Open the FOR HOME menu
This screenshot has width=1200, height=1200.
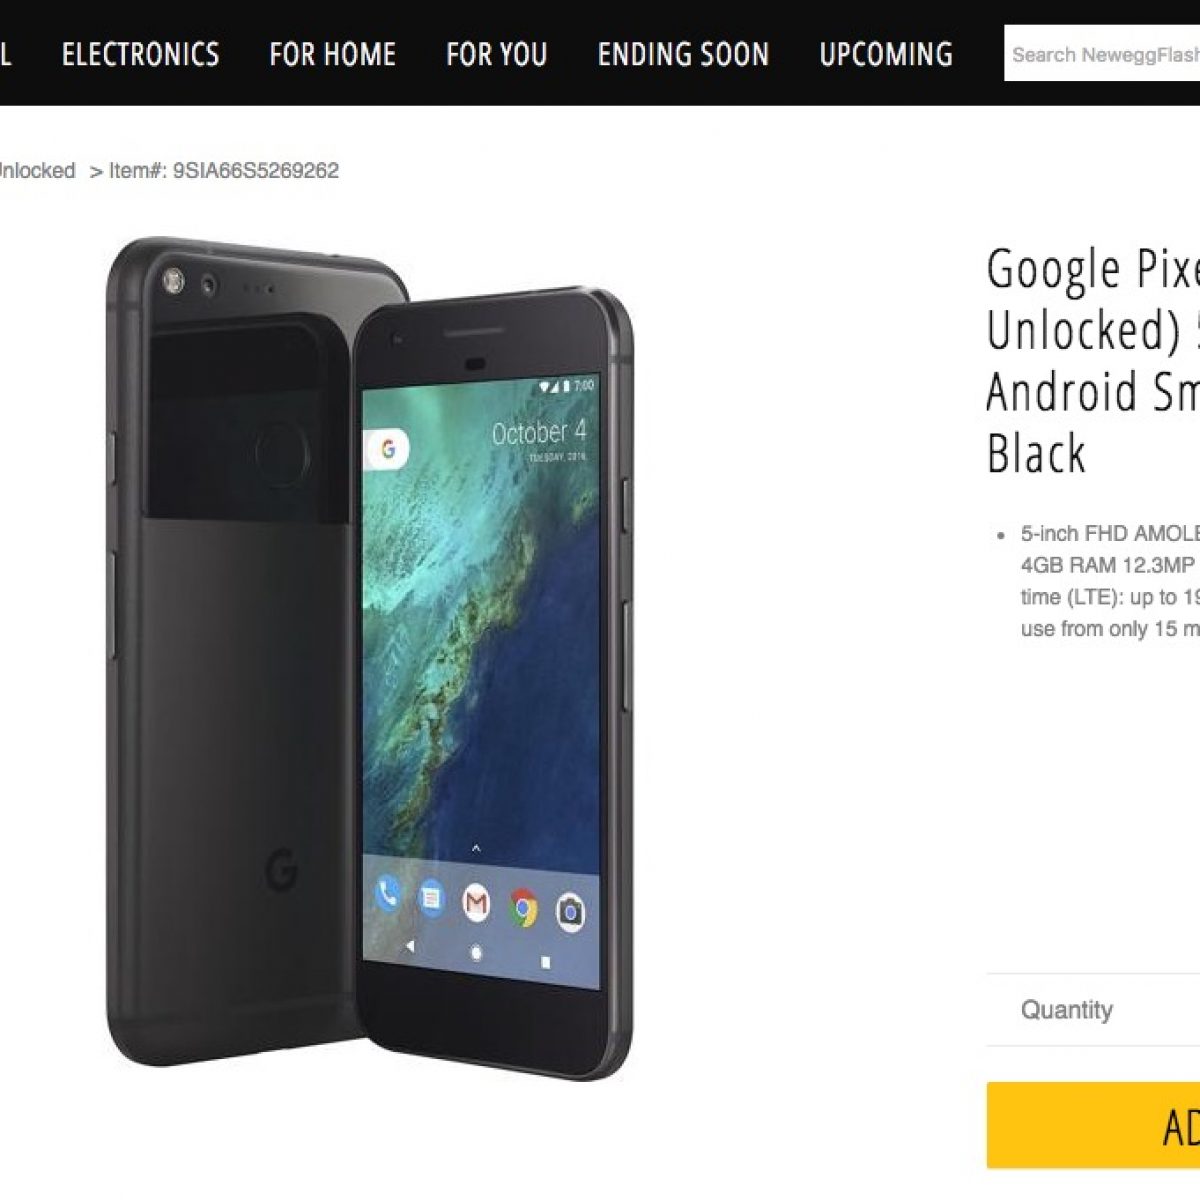pos(333,54)
